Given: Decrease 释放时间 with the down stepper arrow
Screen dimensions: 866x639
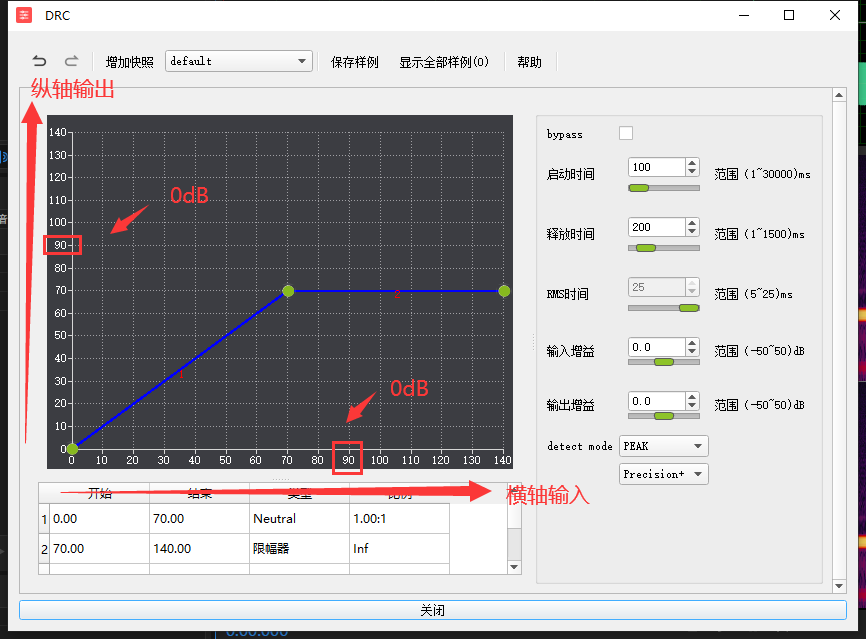Looking at the screenshot, I should click(692, 232).
